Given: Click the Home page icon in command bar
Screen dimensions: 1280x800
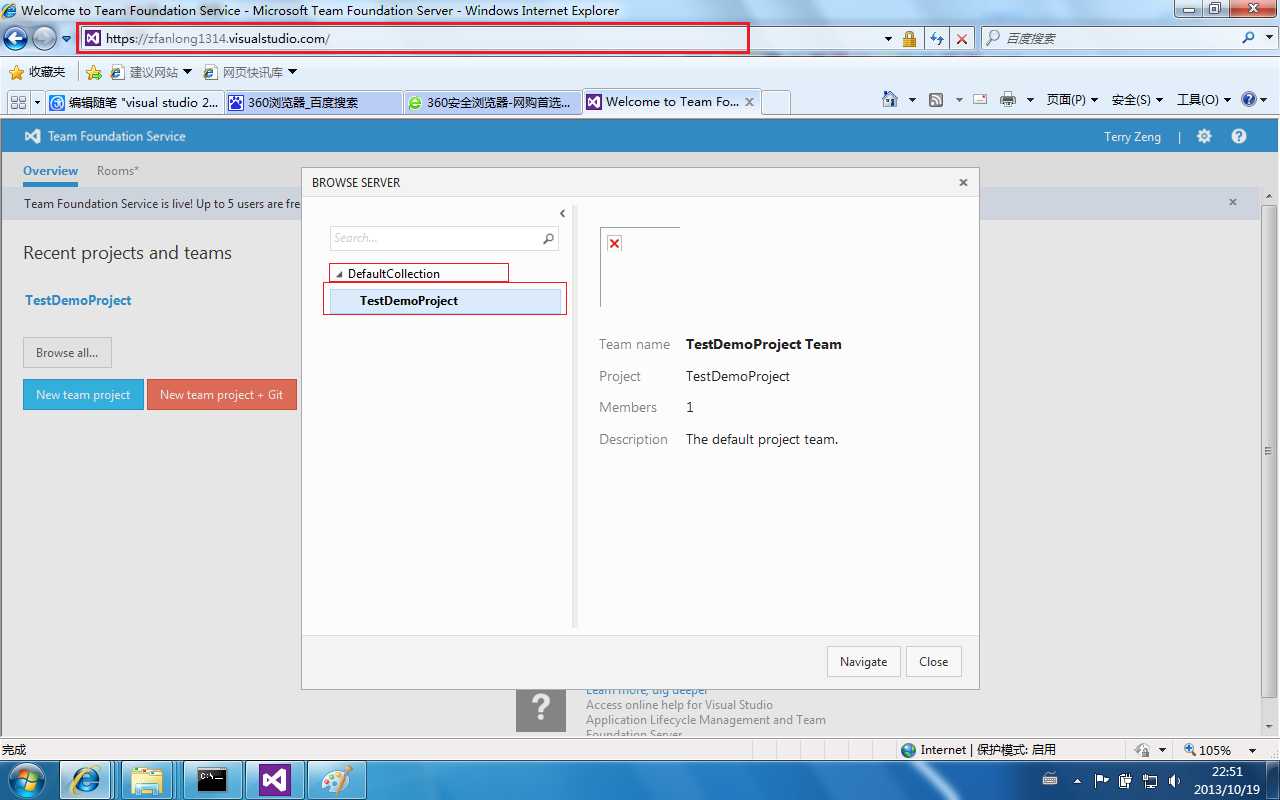Looking at the screenshot, I should (890, 99).
